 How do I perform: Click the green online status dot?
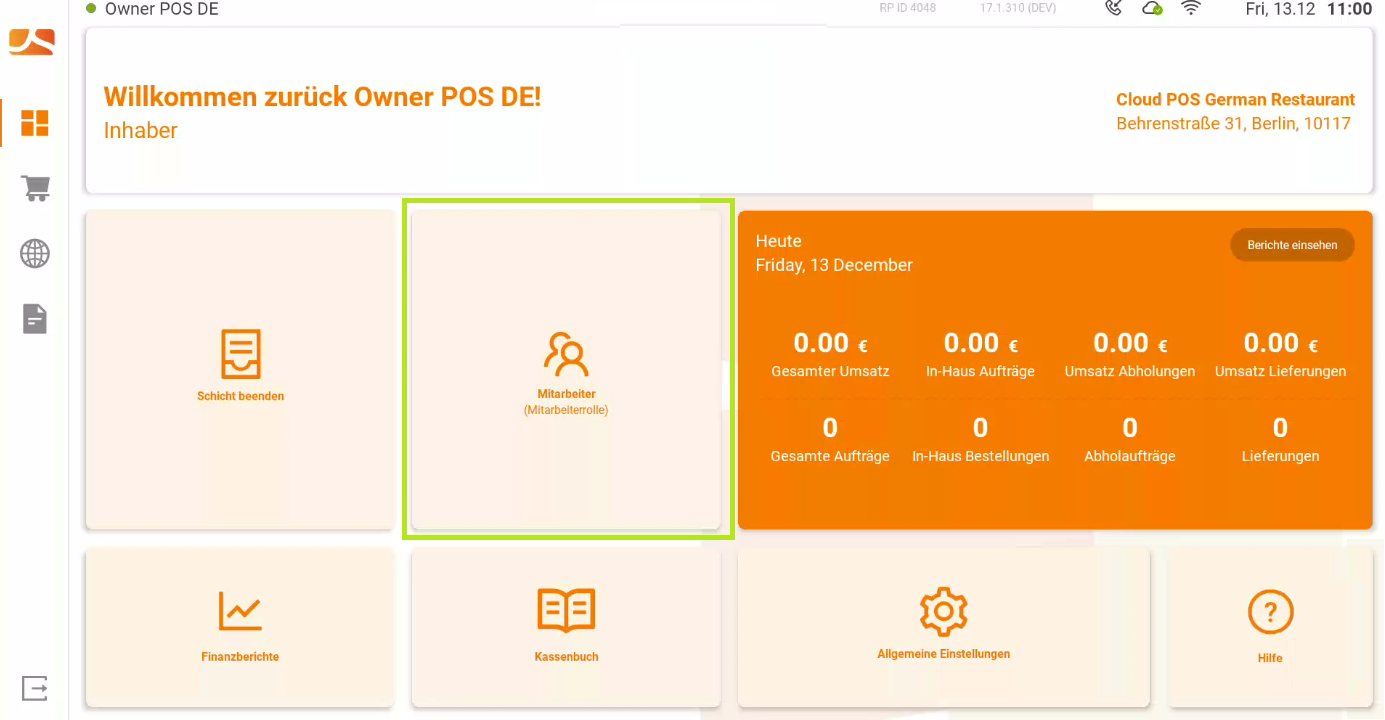(91, 9)
